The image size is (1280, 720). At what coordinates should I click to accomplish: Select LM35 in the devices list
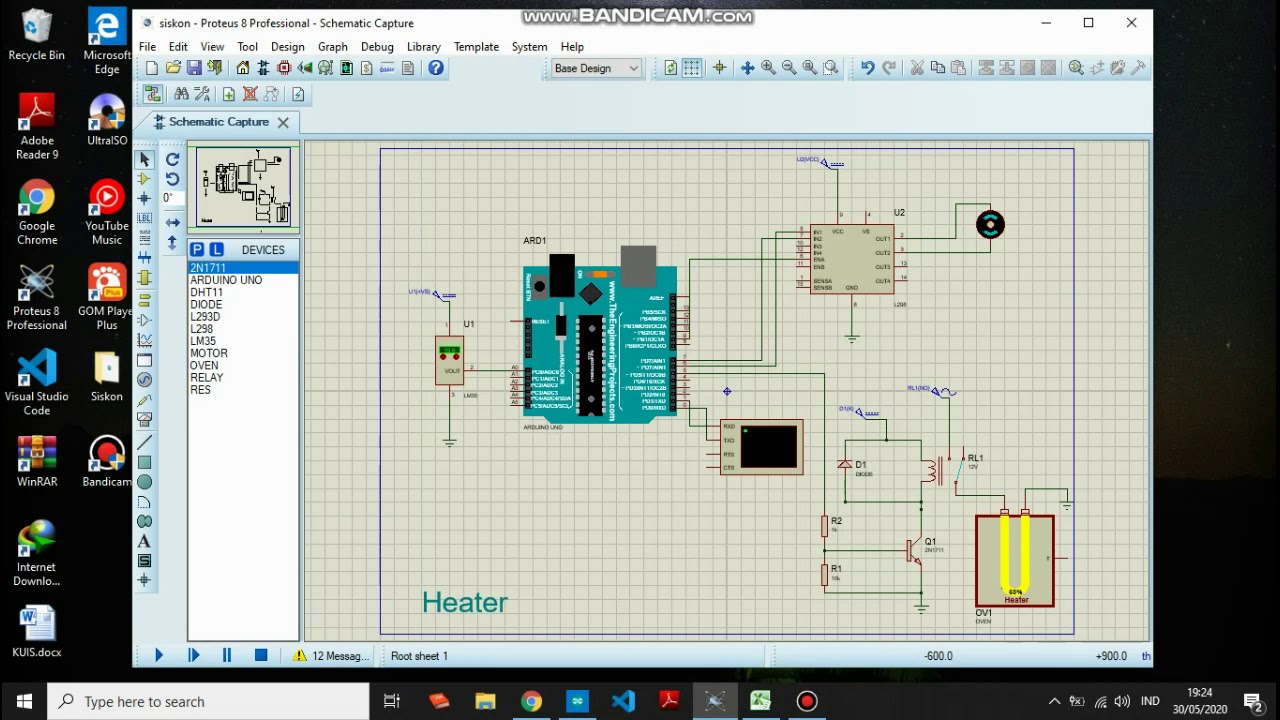(x=243, y=341)
